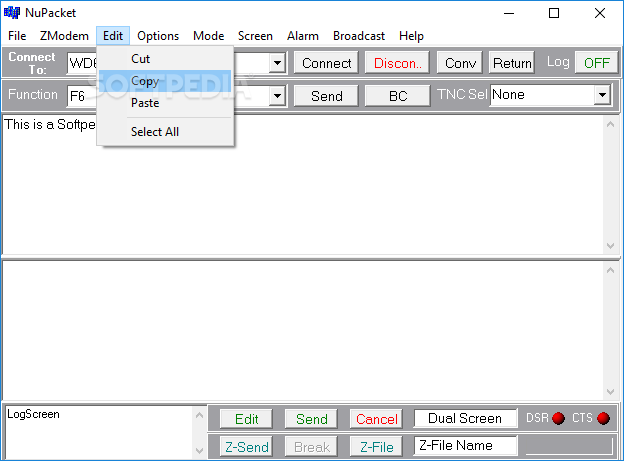This screenshot has height=461, width=624.
Task: Choose Cut from the Edit menu
Action: [165, 59]
